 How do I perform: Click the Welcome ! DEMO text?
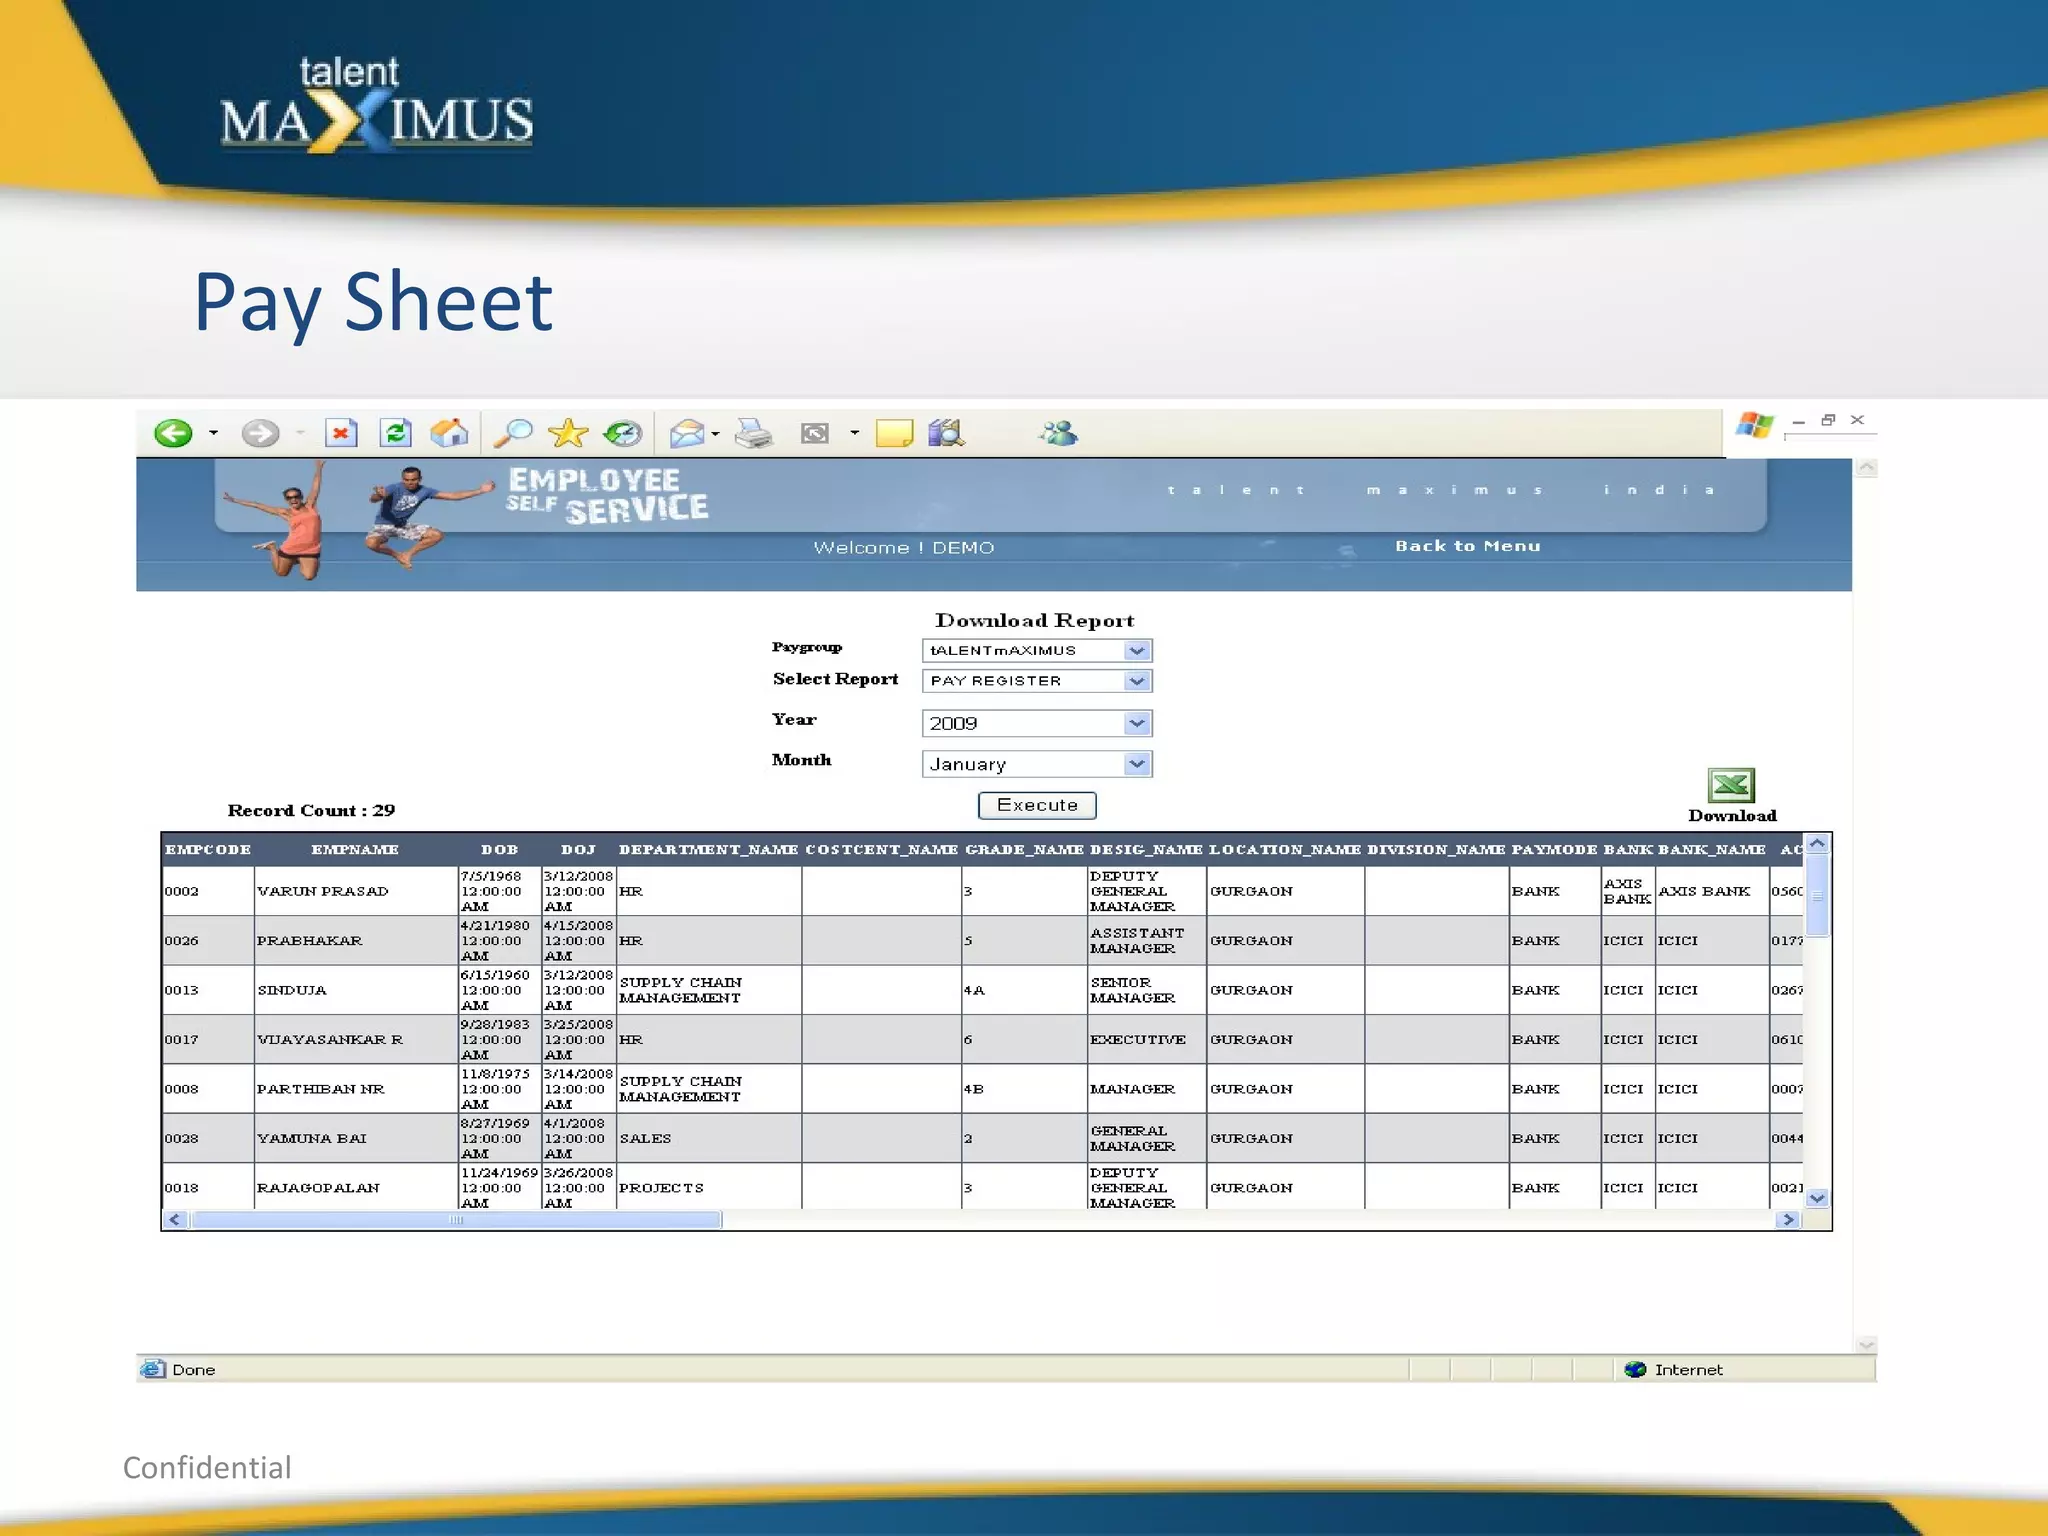[x=904, y=548]
